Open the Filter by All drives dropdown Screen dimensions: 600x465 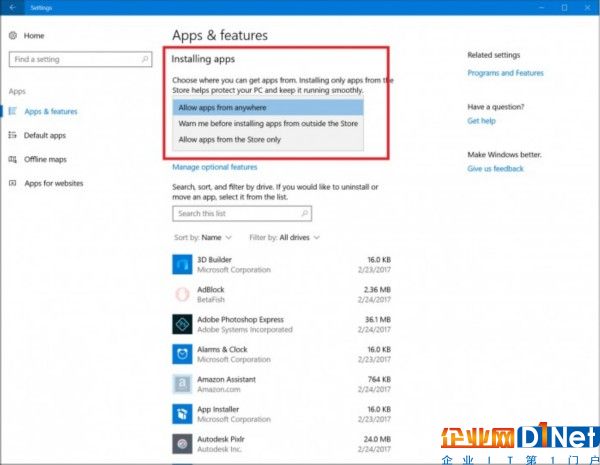(284, 238)
